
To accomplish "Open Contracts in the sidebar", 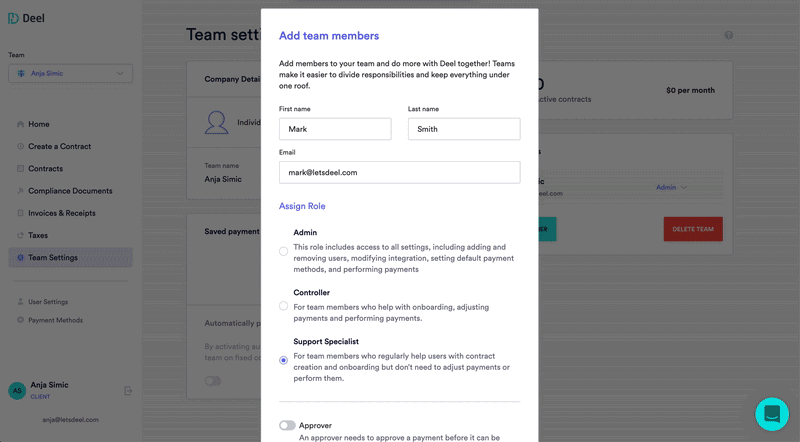I will point(45,168).
